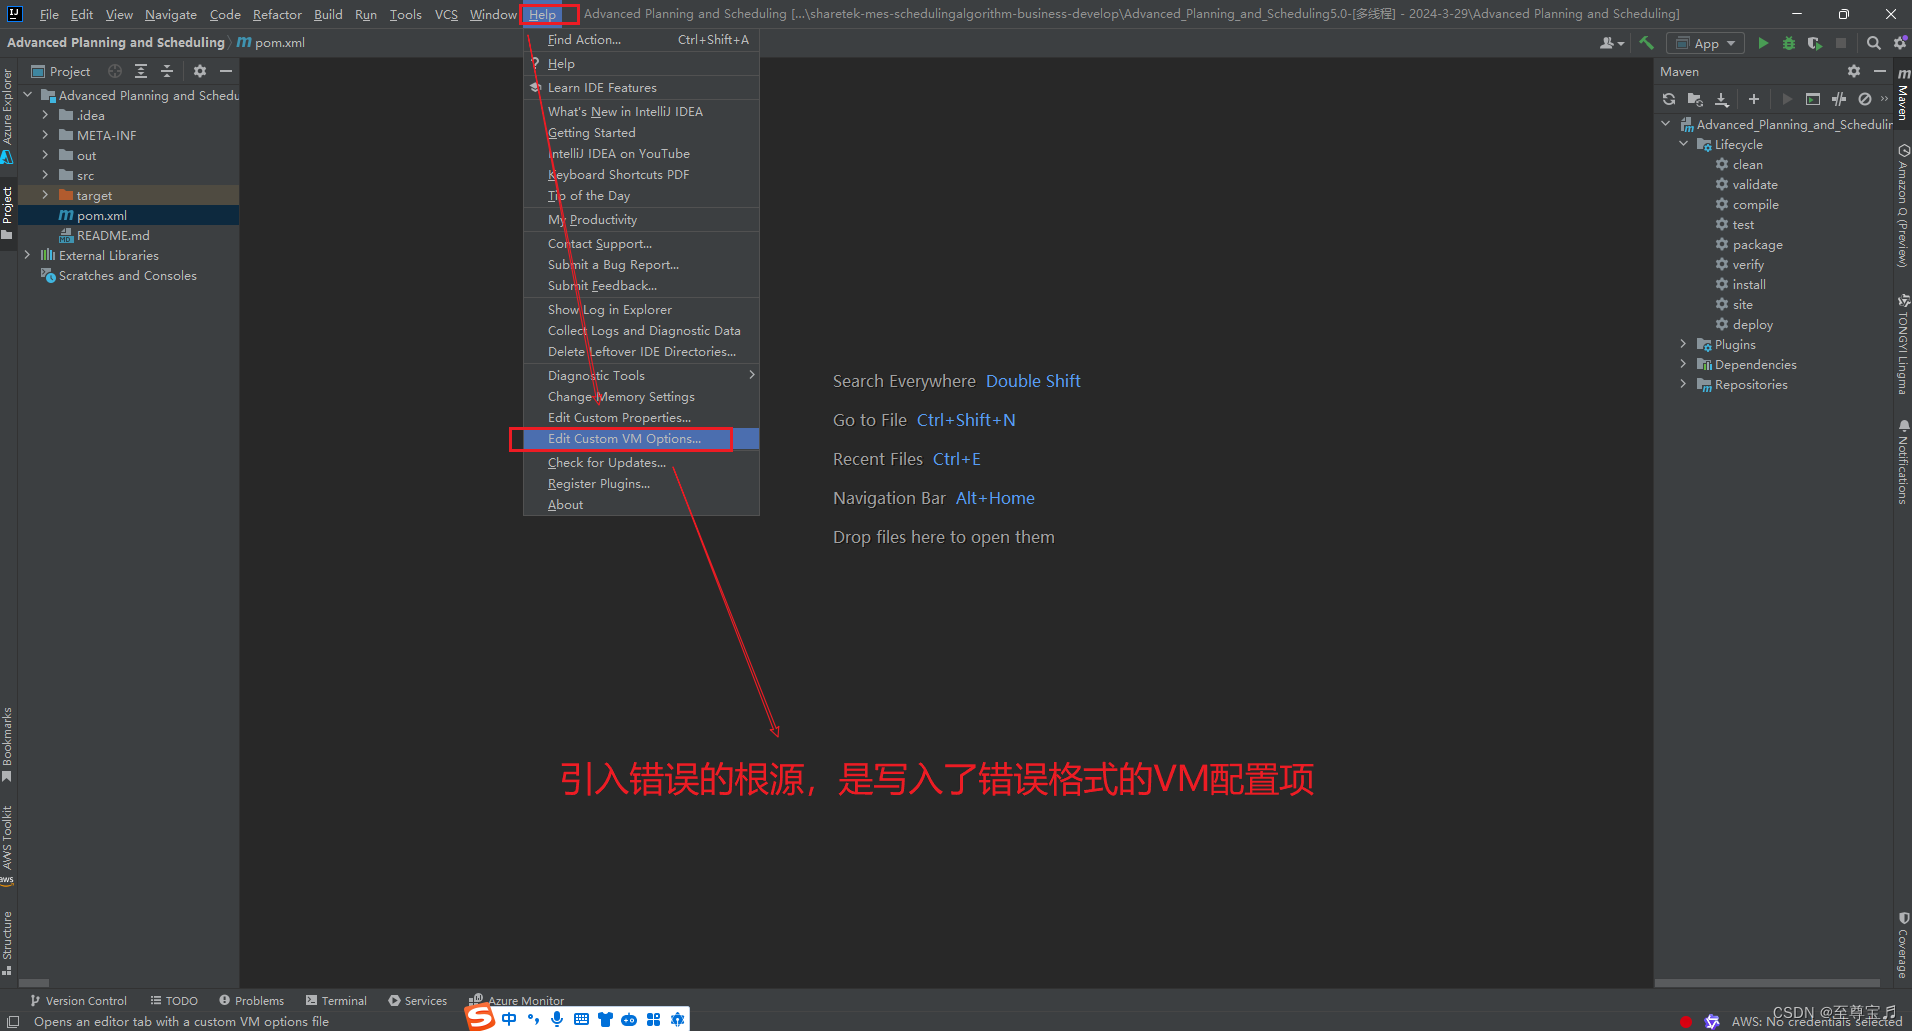The width and height of the screenshot is (1912, 1031).
Task: Generate sources and update folders Maven icon
Action: (1695, 99)
